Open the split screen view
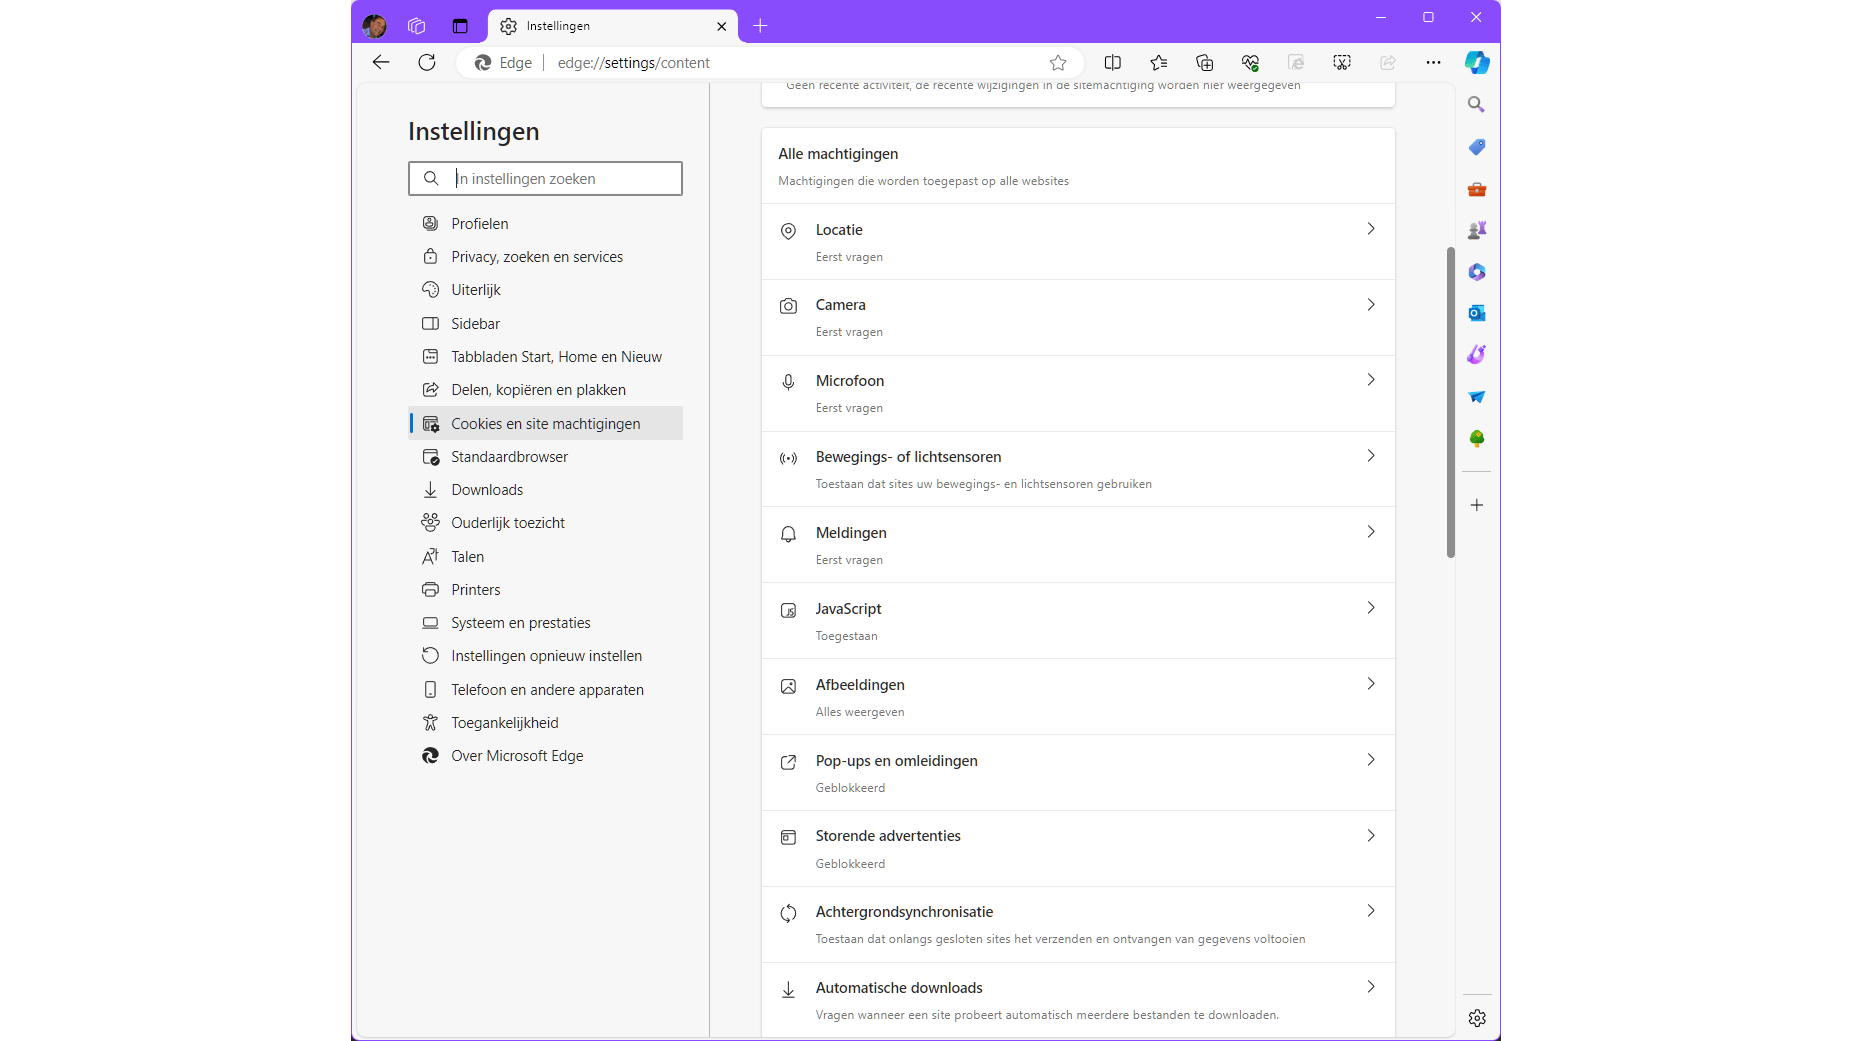1851x1041 pixels. [x=1112, y=62]
